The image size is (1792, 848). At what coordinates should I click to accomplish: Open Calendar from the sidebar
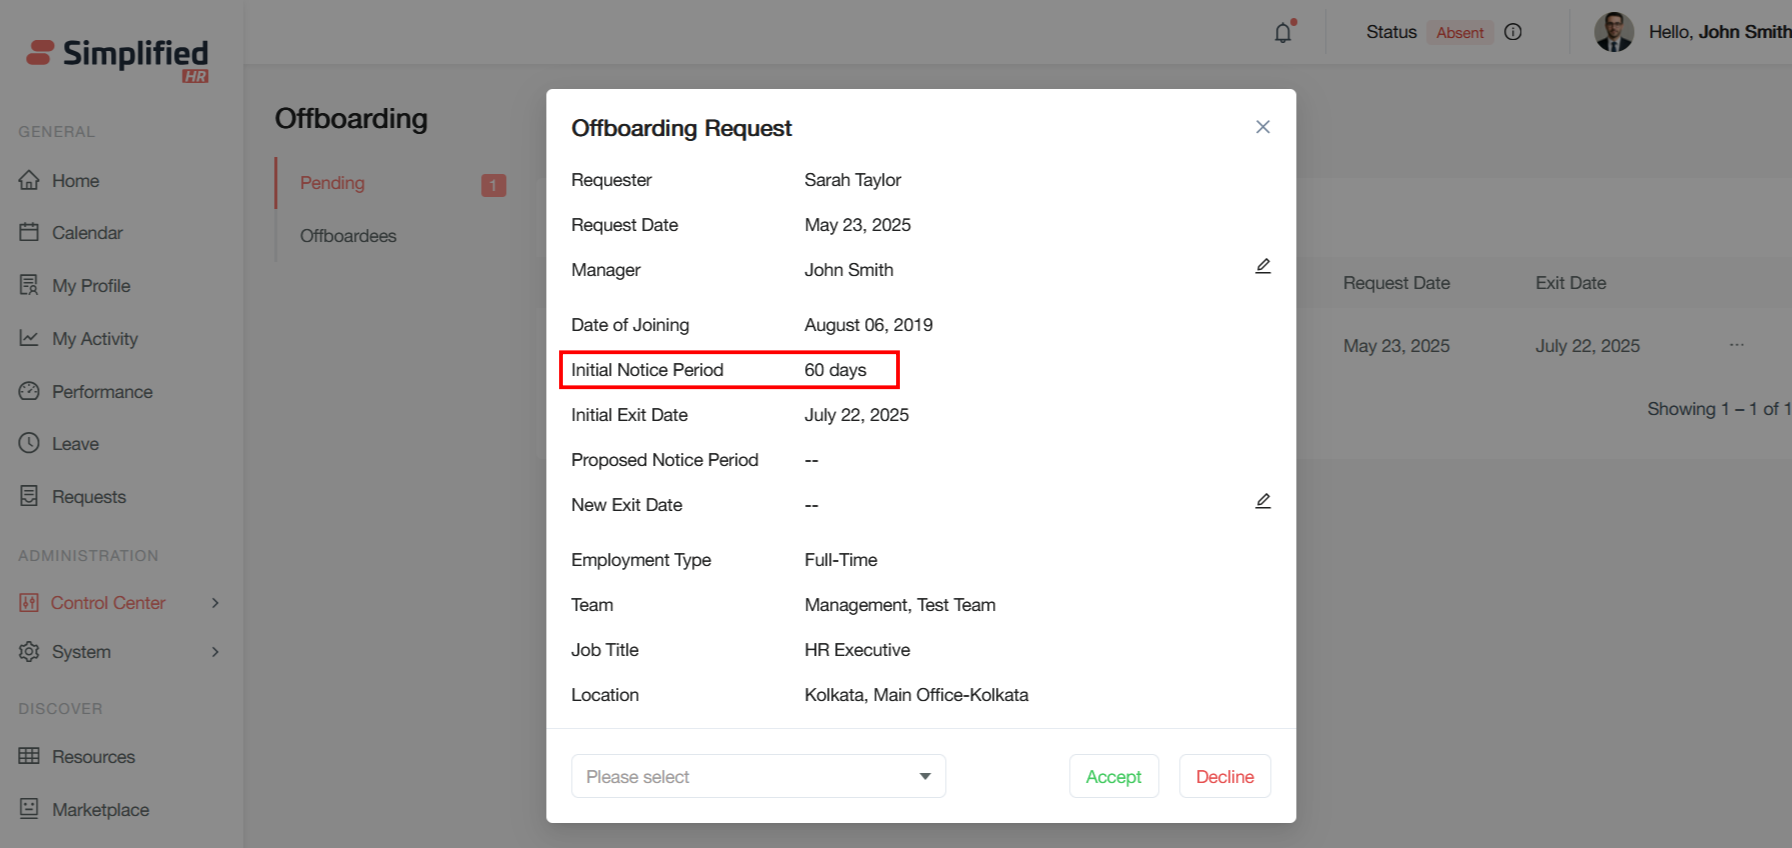click(87, 233)
